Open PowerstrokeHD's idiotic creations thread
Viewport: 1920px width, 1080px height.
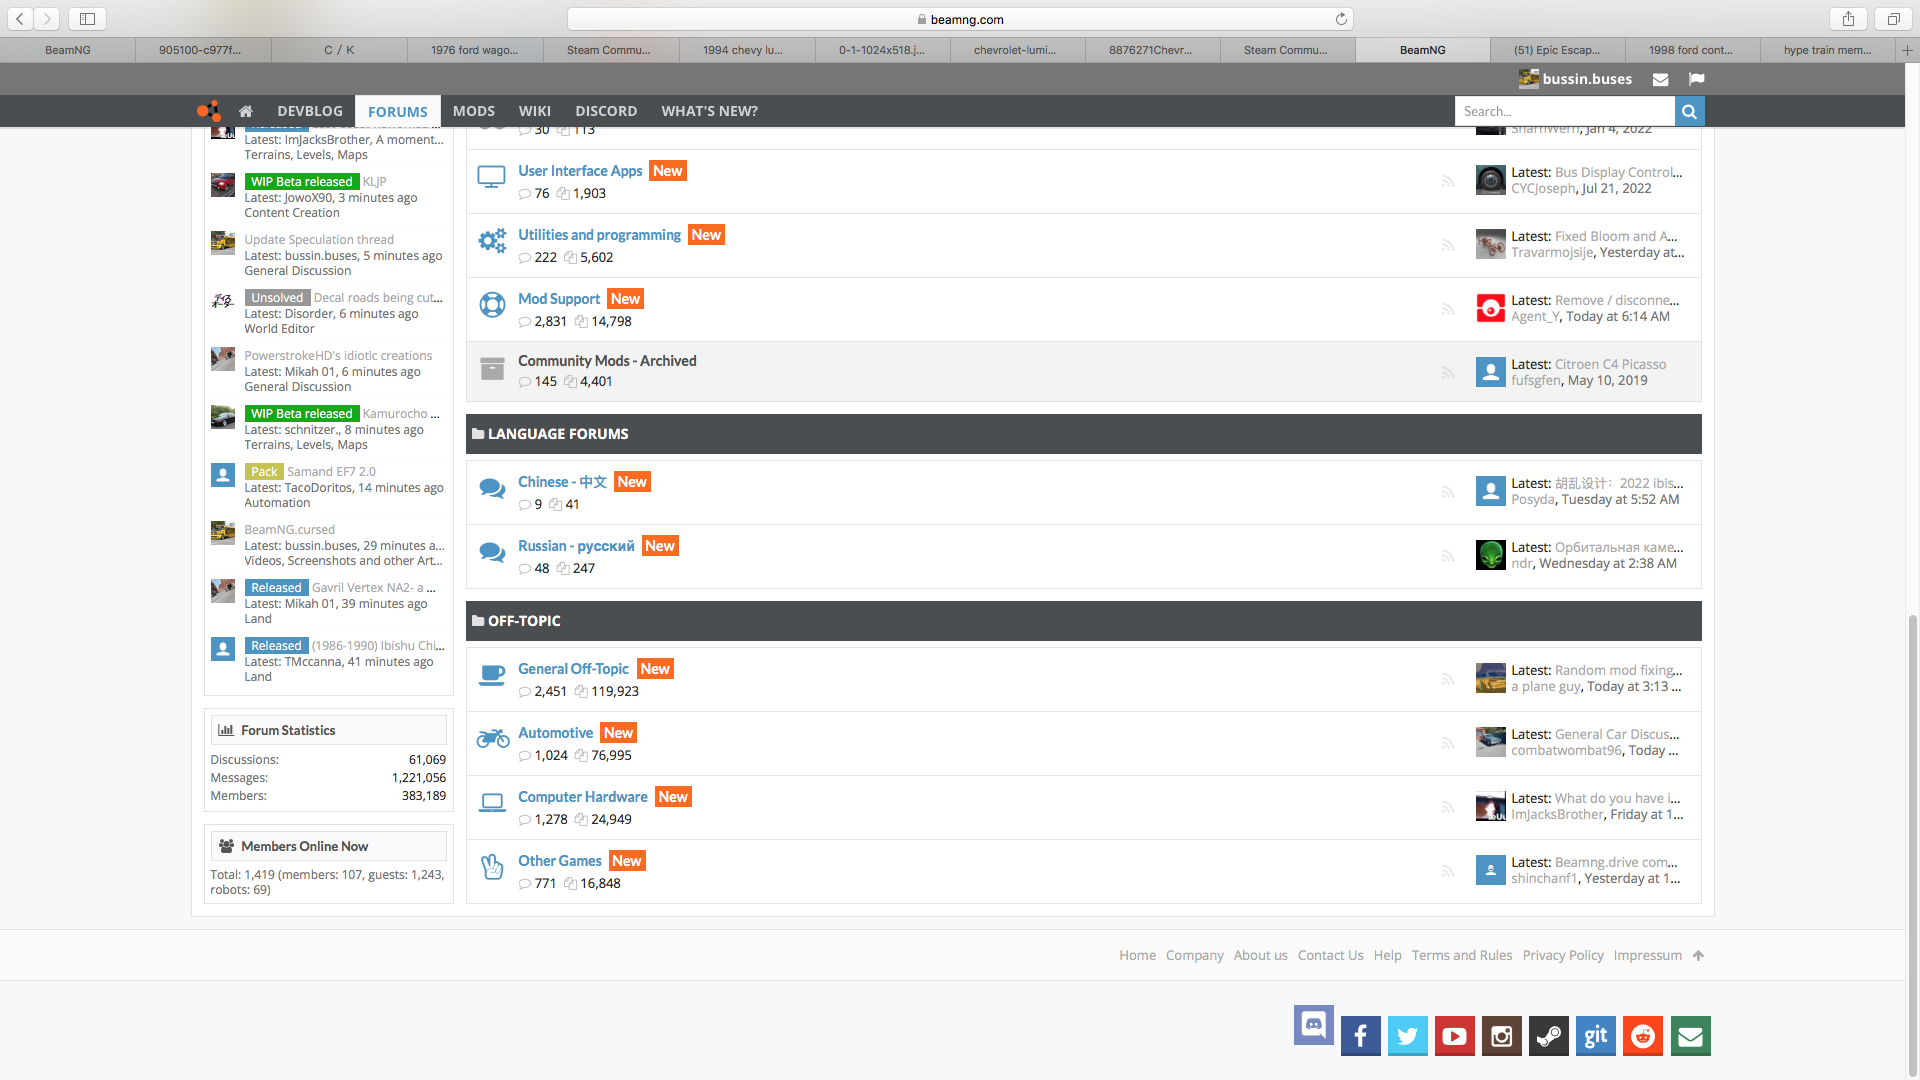(x=338, y=356)
